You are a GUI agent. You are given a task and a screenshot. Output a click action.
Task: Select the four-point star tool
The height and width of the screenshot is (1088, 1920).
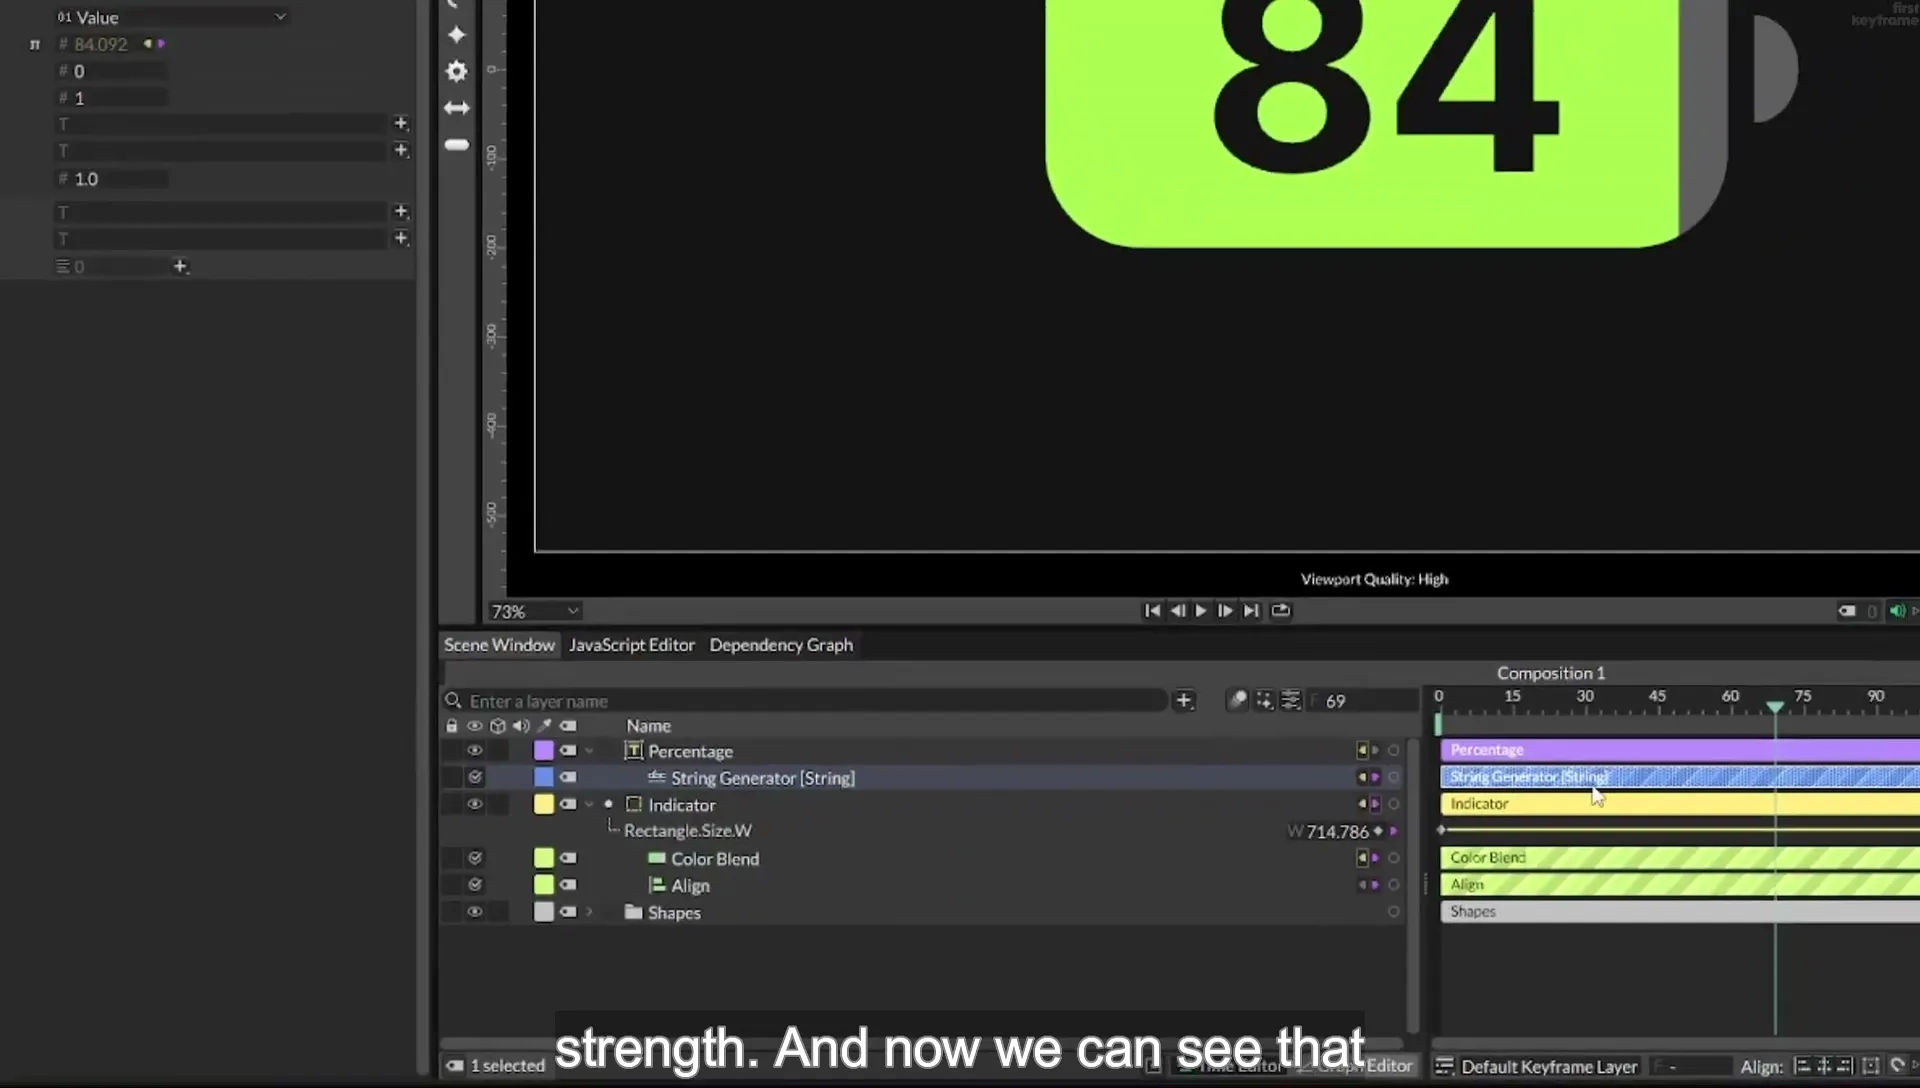[x=456, y=35]
